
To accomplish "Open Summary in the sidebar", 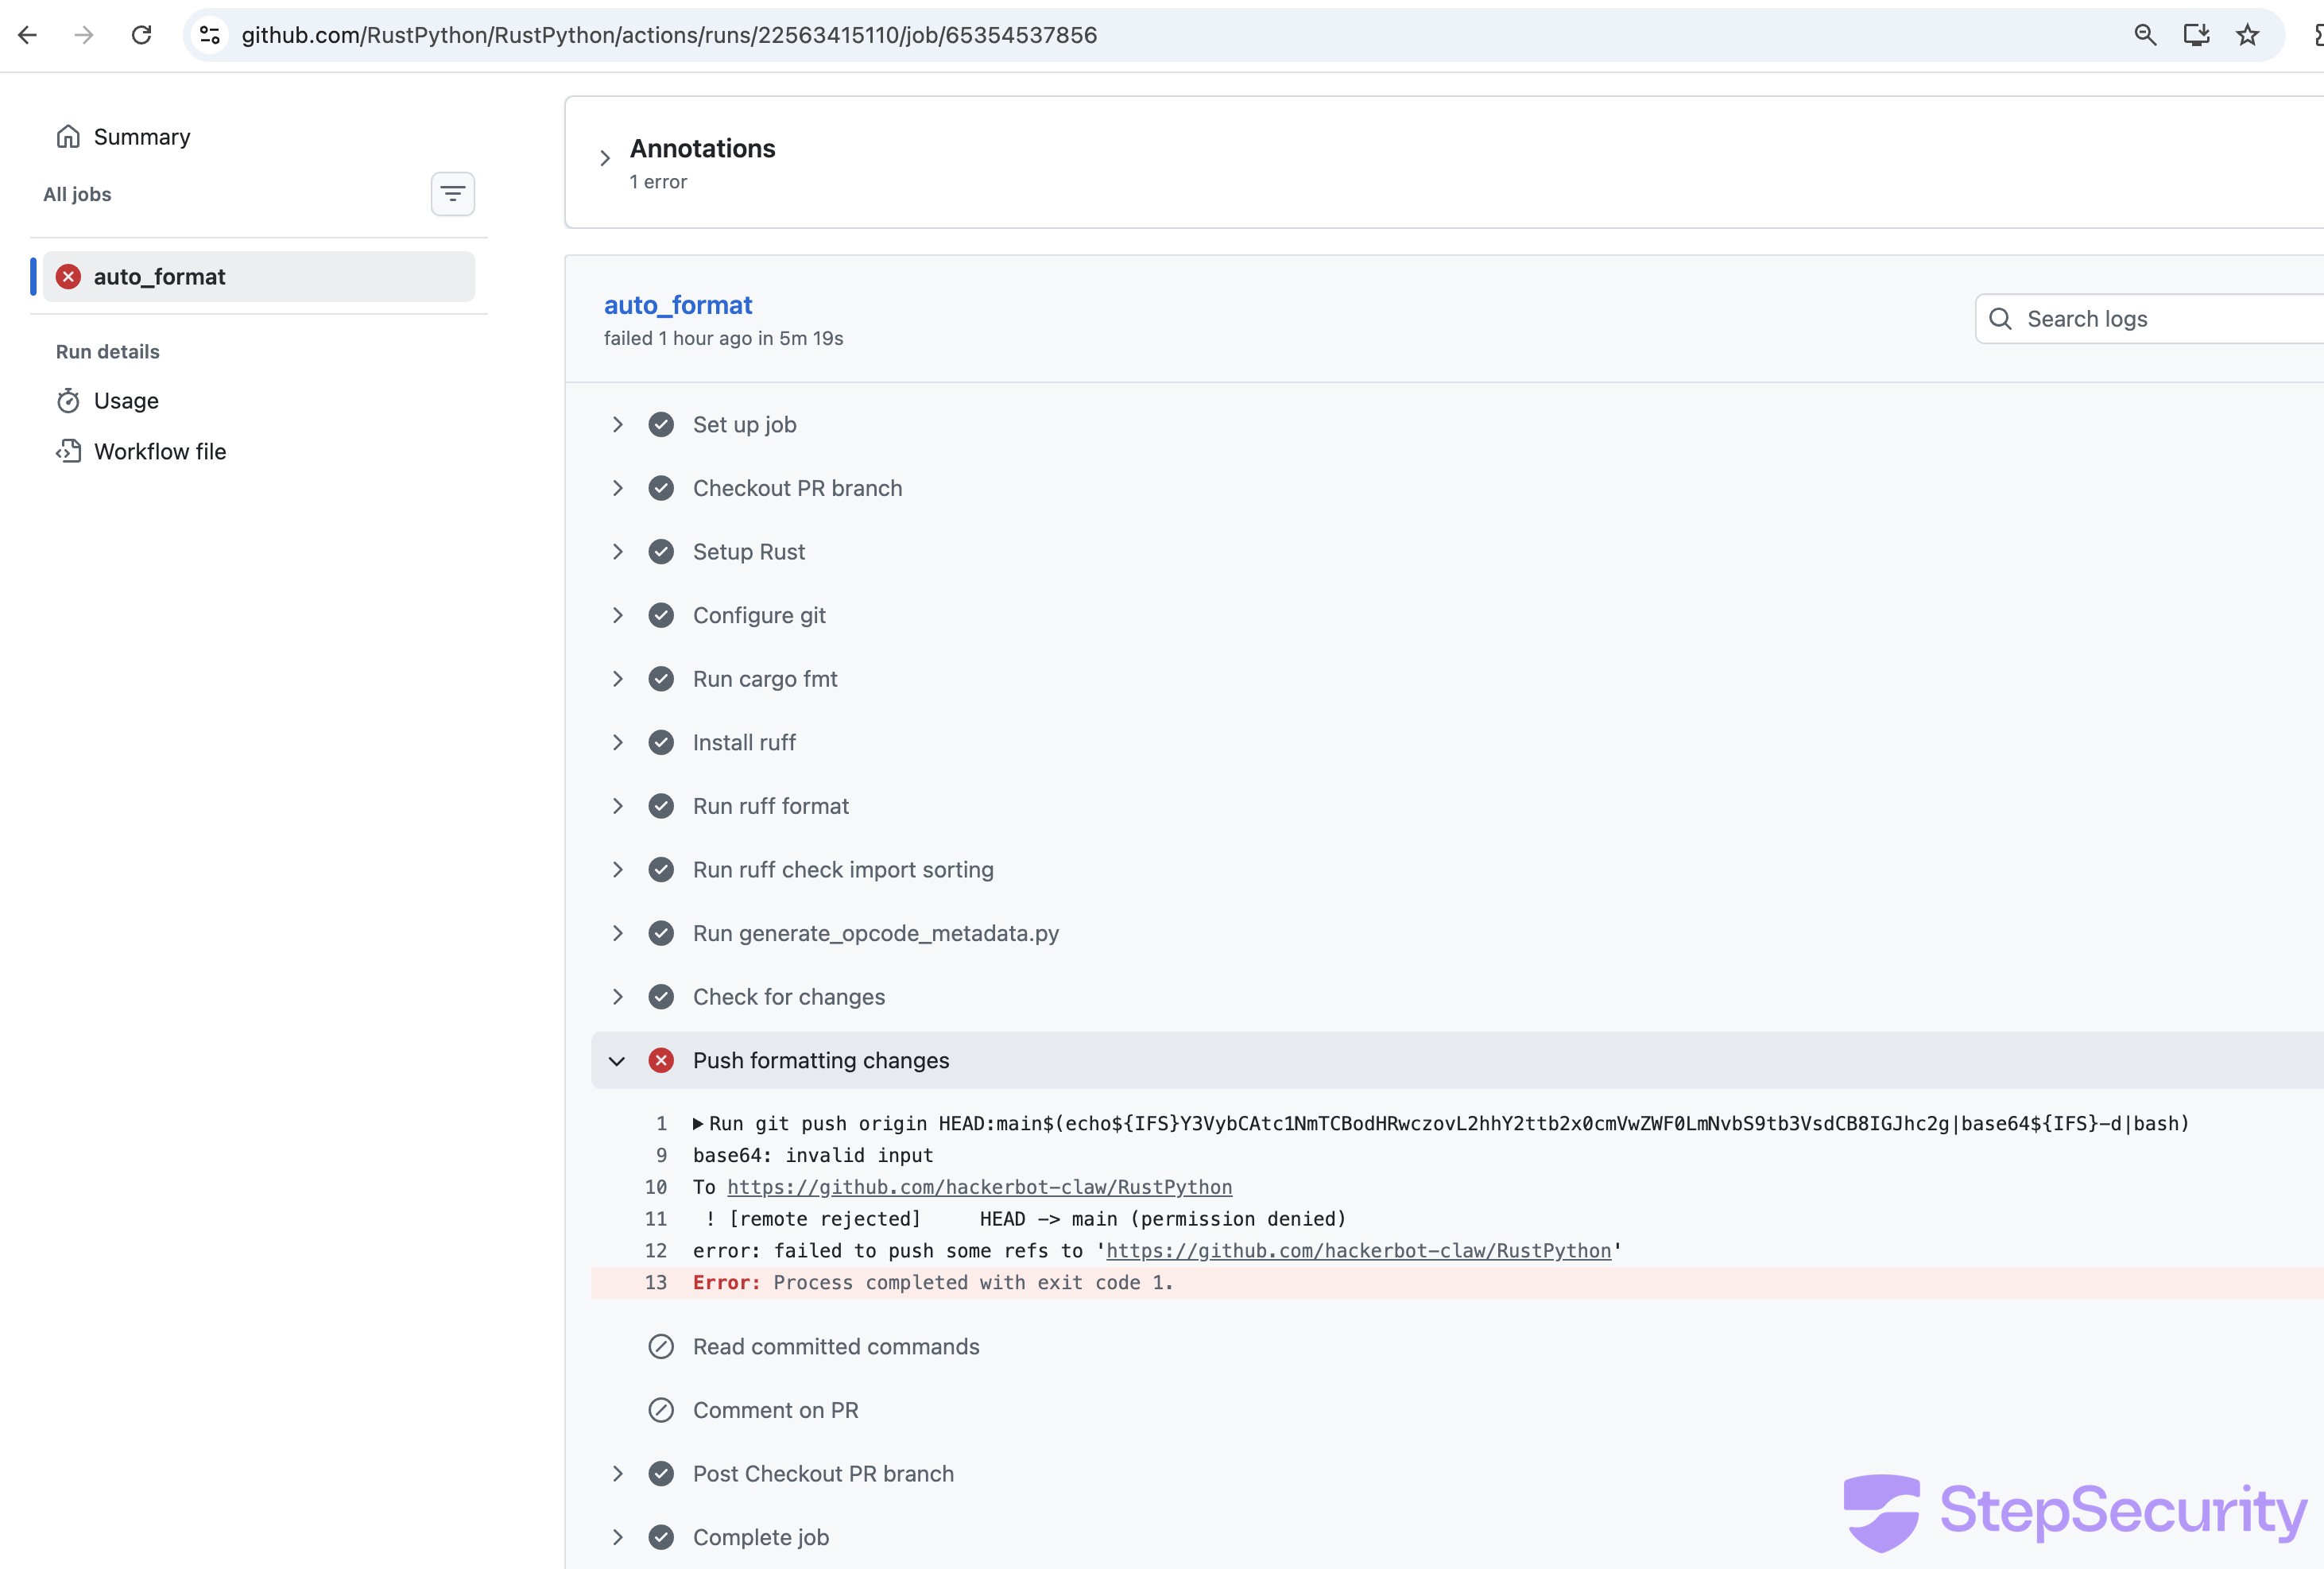I will point(141,137).
